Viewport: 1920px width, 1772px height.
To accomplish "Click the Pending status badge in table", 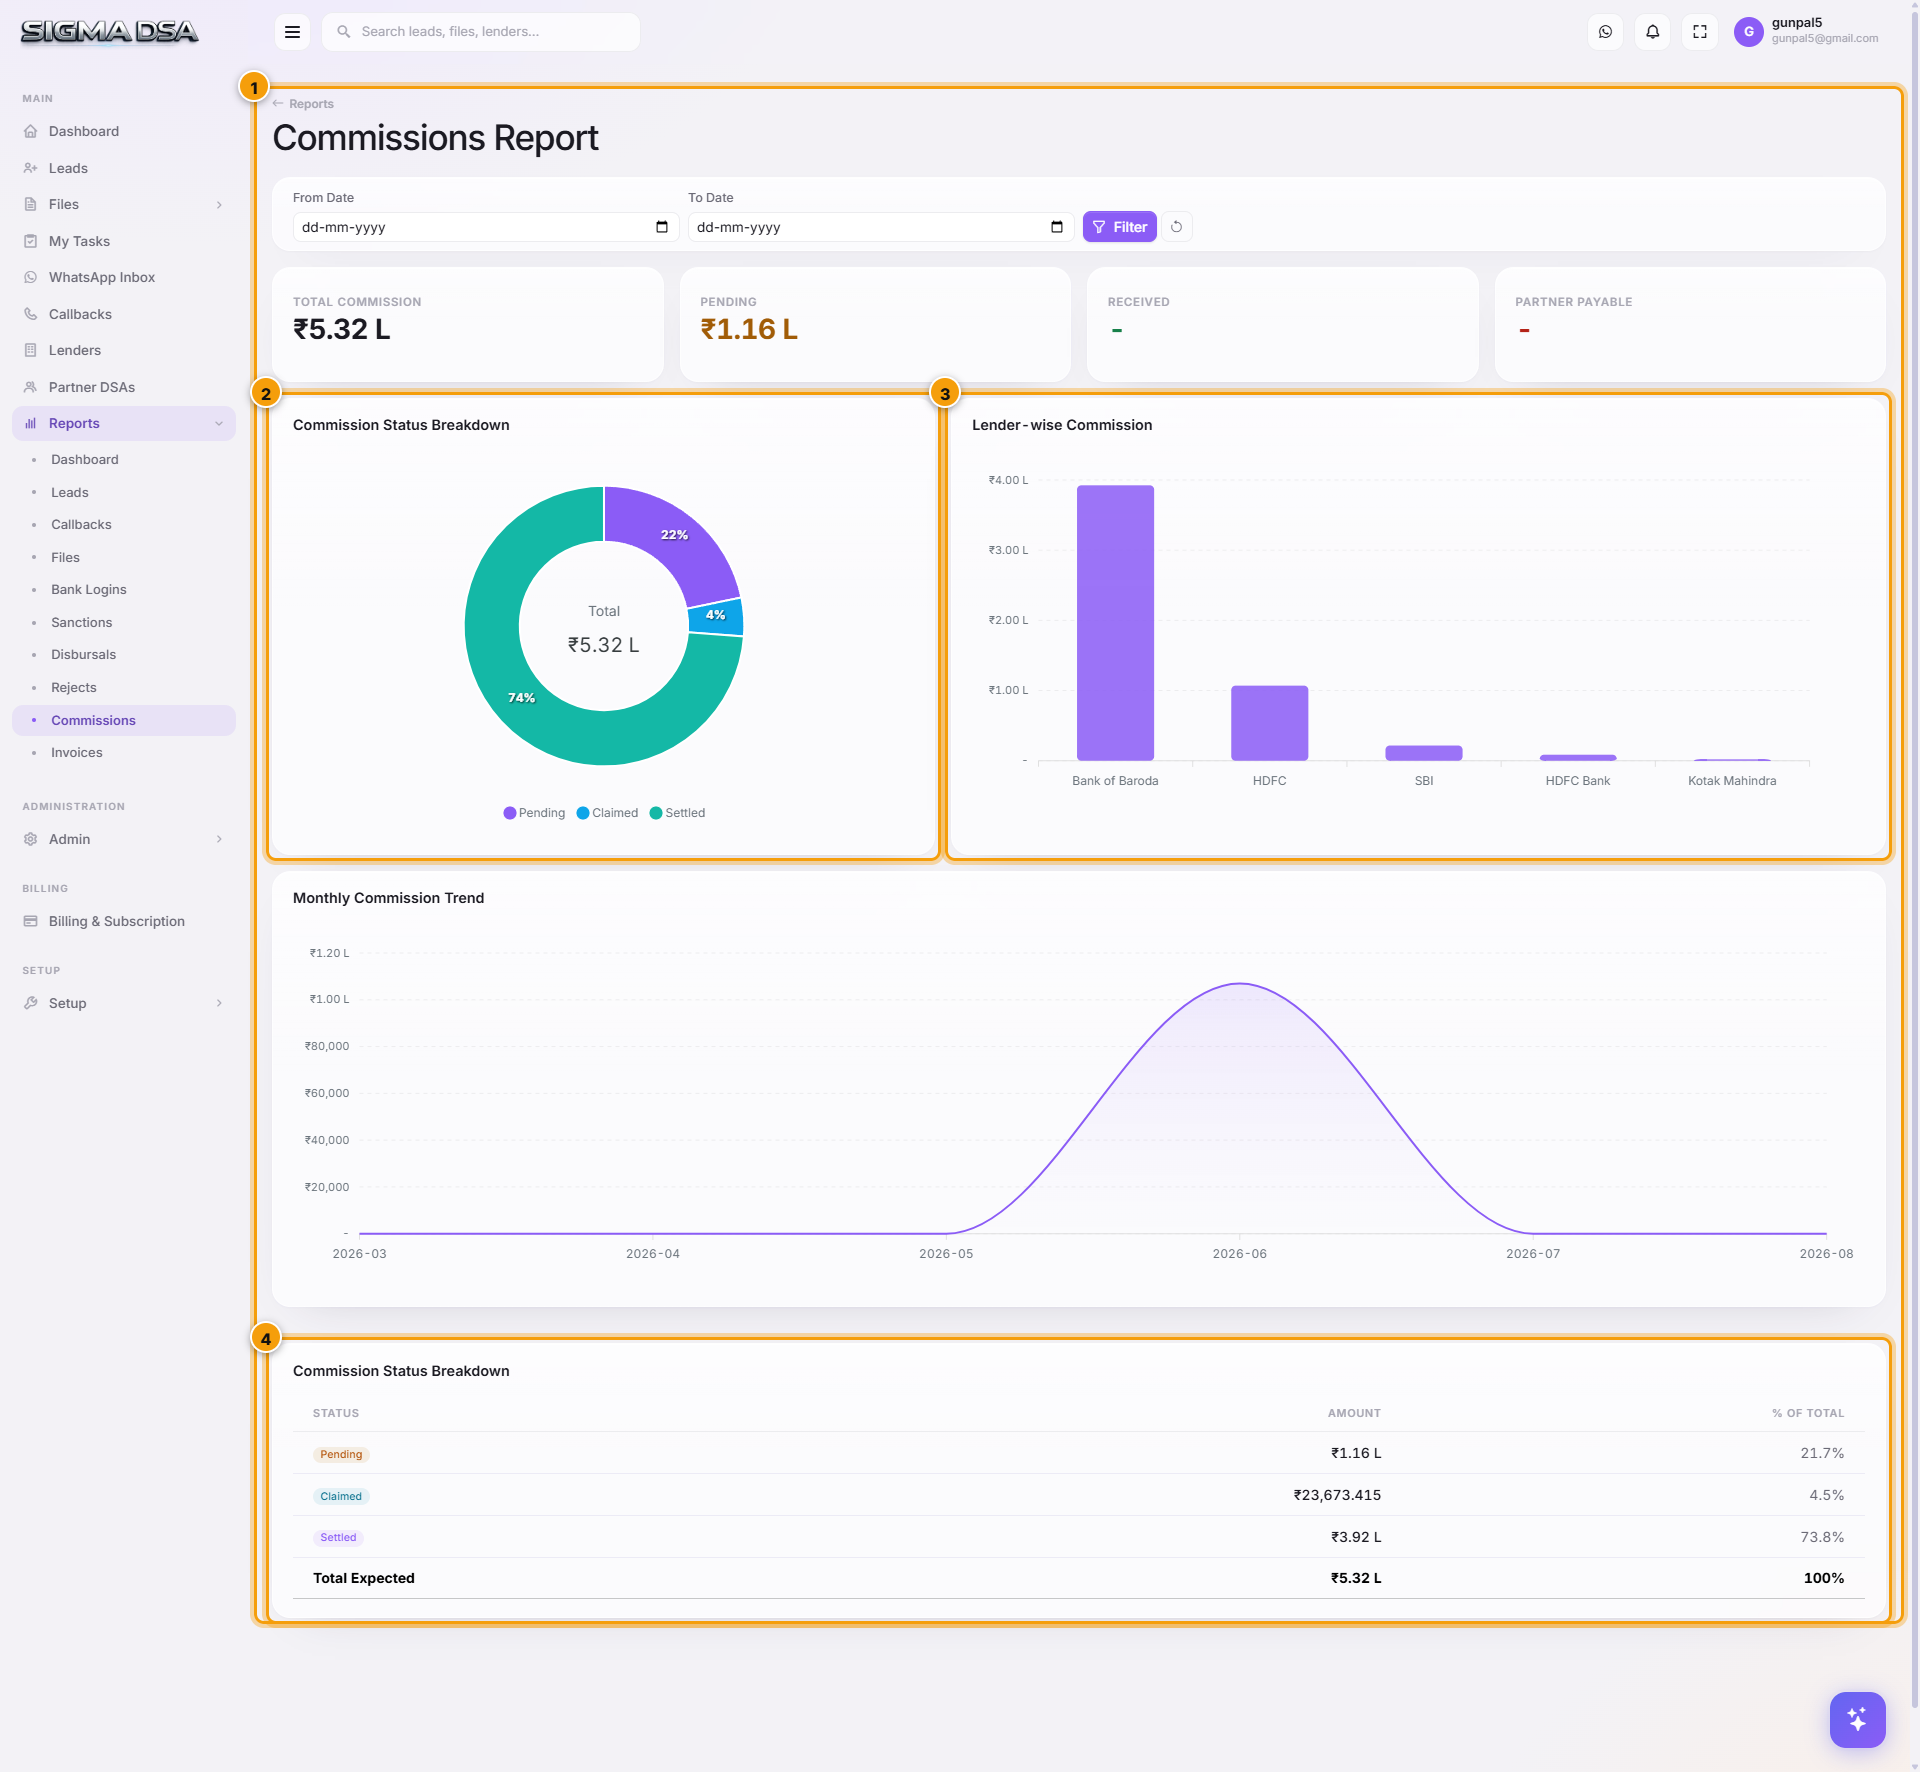I will [341, 1454].
